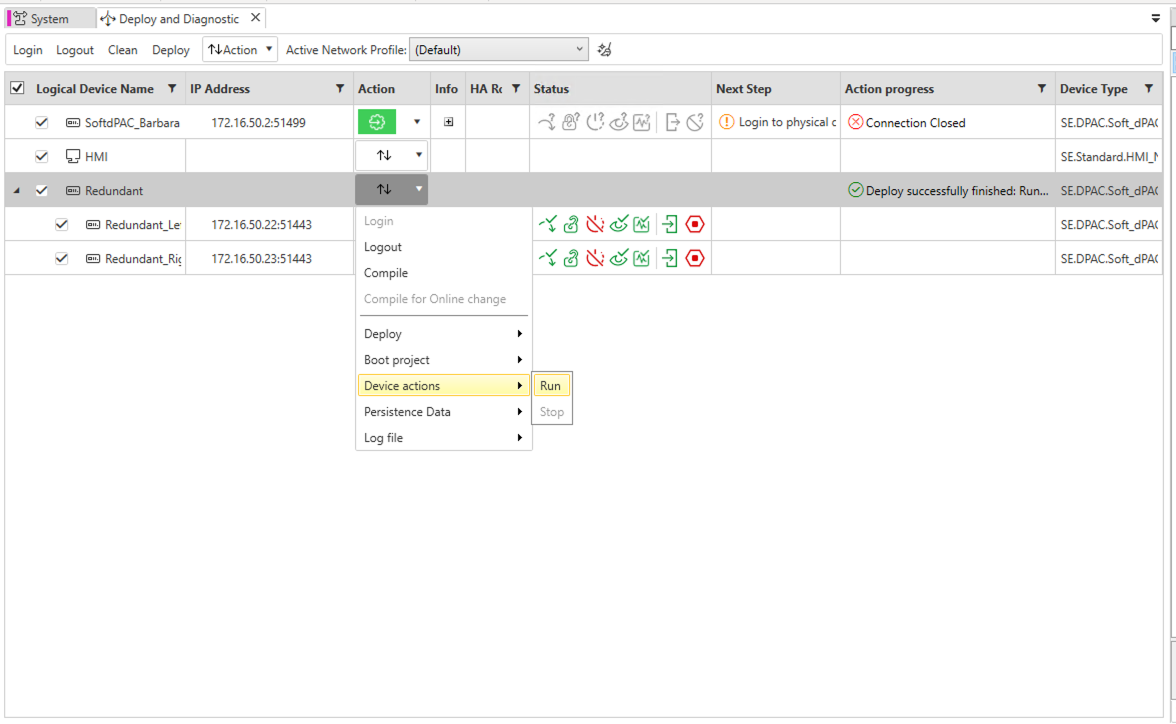This screenshot has height=724, width=1176.
Task: Choose Compile from the context menu
Action: (x=386, y=272)
